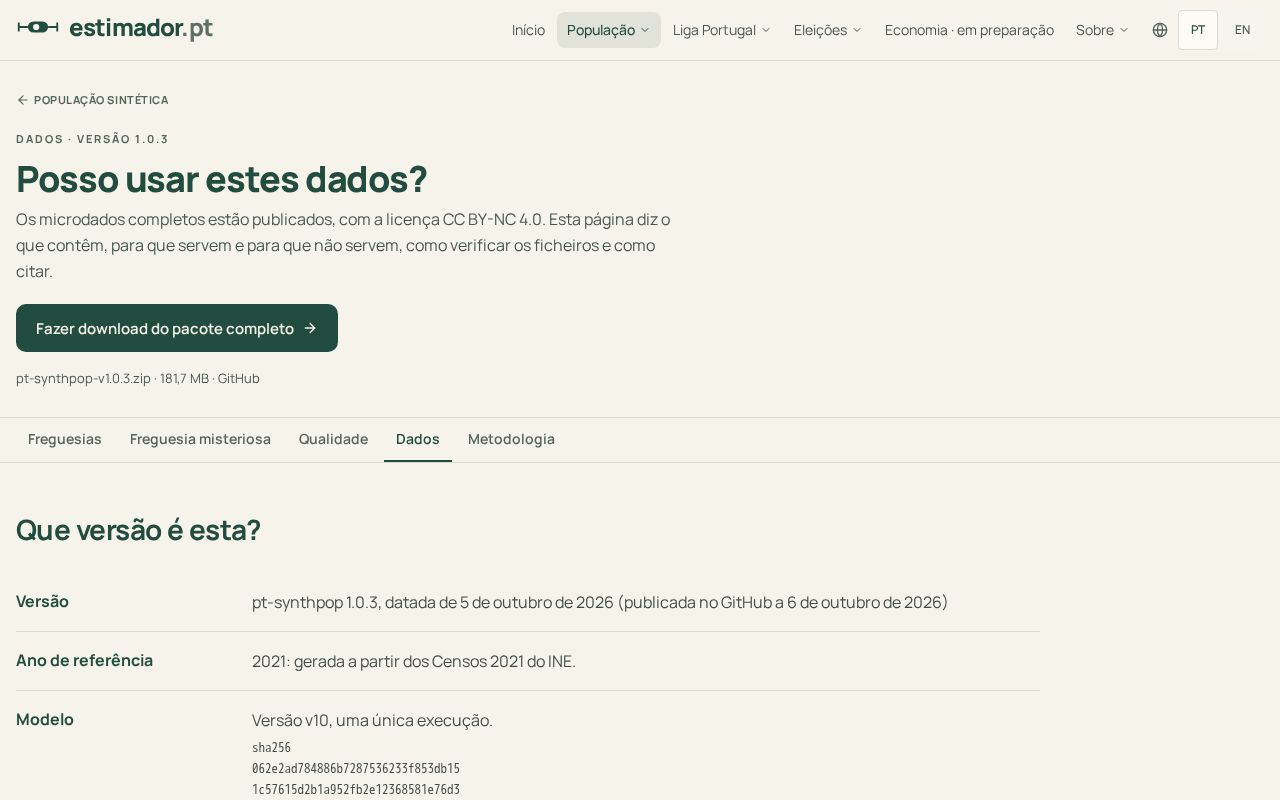Viewport: 1280px width, 800px height.
Task: Click Fazer download do pacote completo
Action: click(x=177, y=328)
